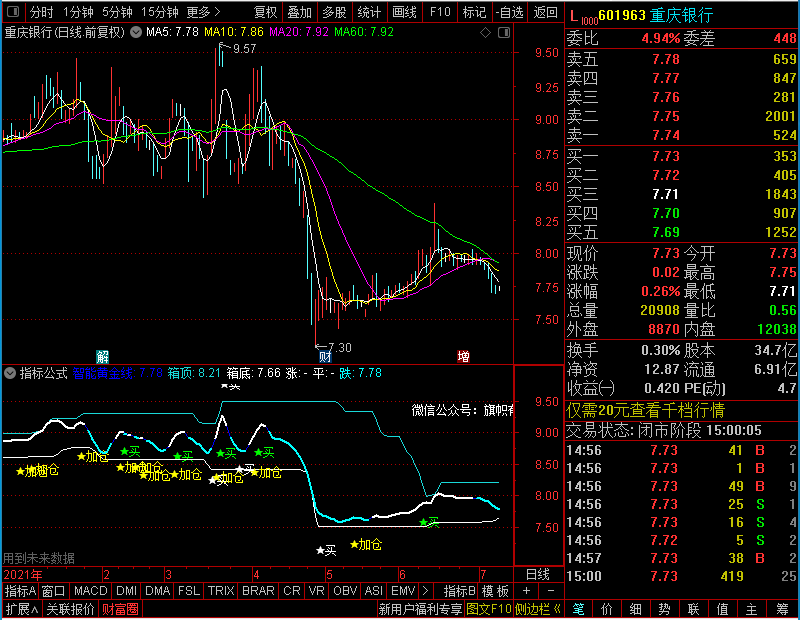This screenshot has width=800, height=620.
Task: Switch indicator to ASI
Action: coord(374,591)
